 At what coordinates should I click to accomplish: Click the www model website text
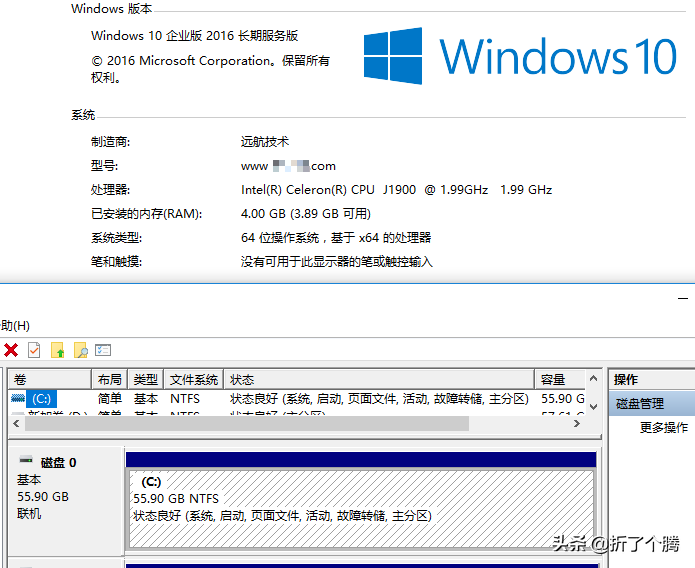(x=288, y=166)
